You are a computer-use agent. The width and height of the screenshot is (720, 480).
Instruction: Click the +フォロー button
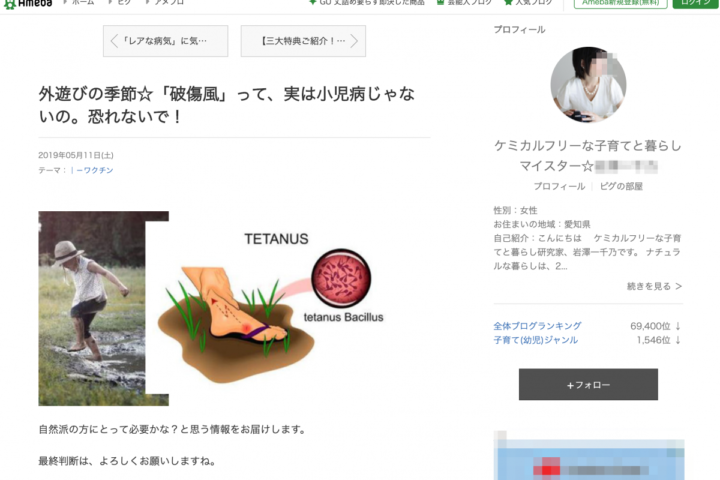pyautogui.click(x=588, y=384)
